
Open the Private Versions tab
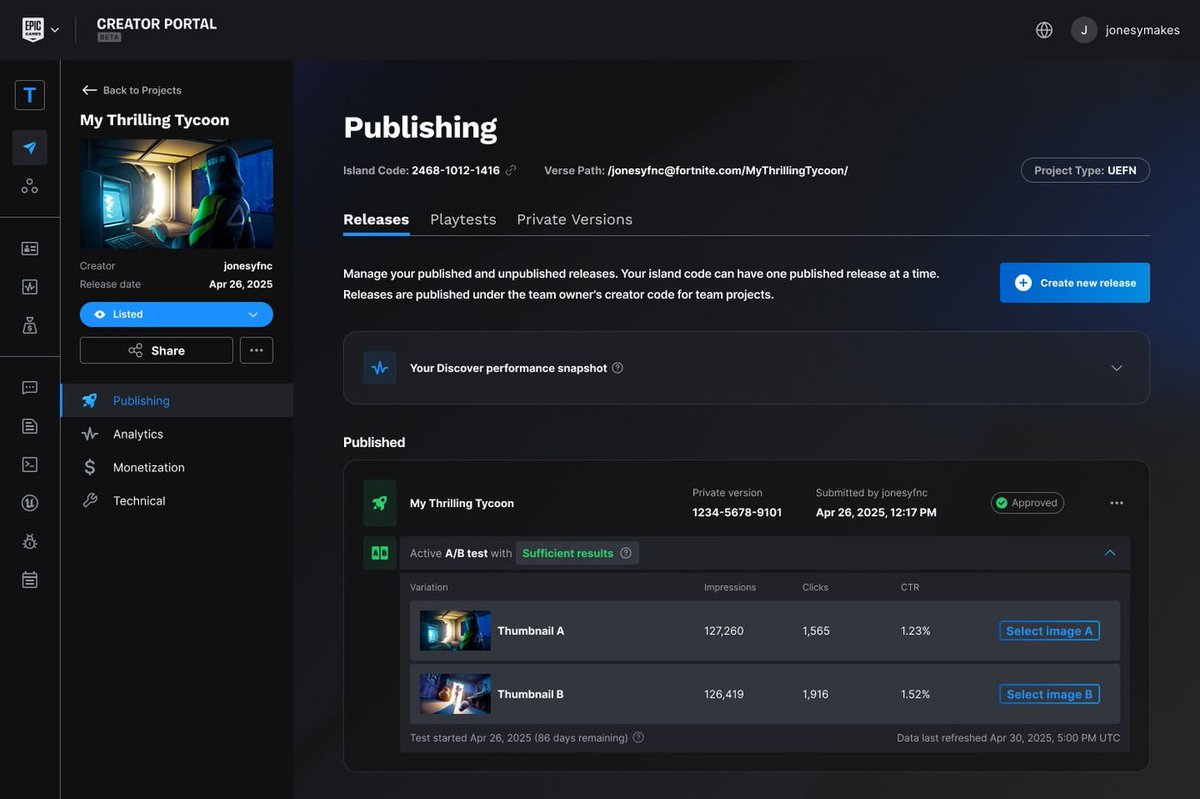(574, 219)
